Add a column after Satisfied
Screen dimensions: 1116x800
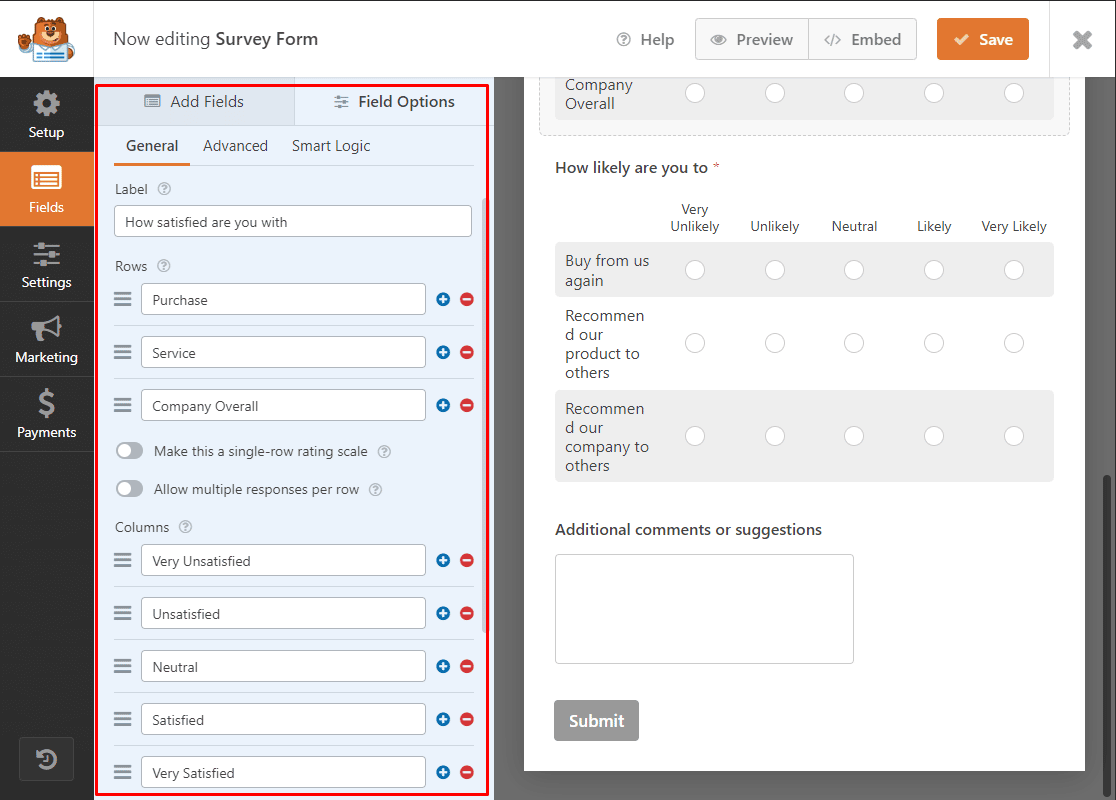tap(443, 719)
